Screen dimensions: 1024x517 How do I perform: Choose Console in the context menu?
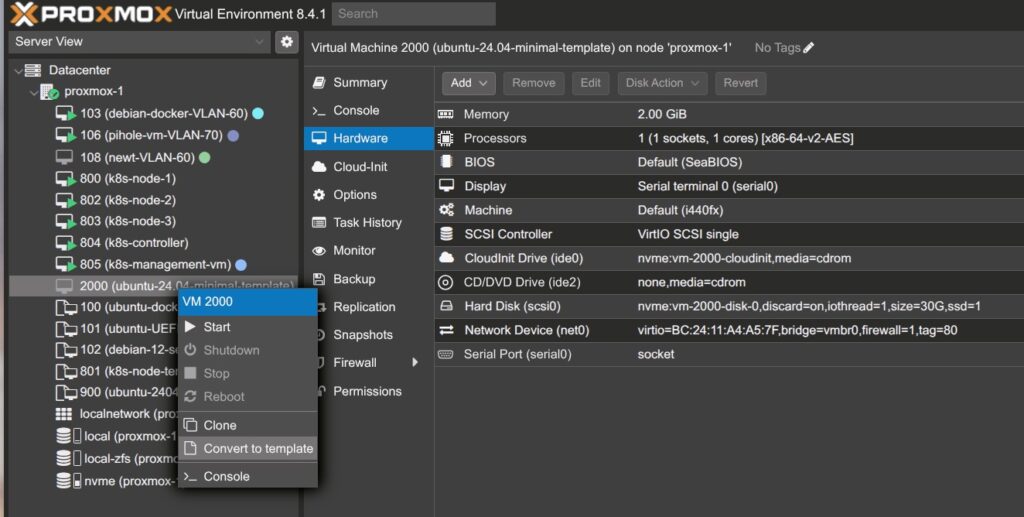248,476
